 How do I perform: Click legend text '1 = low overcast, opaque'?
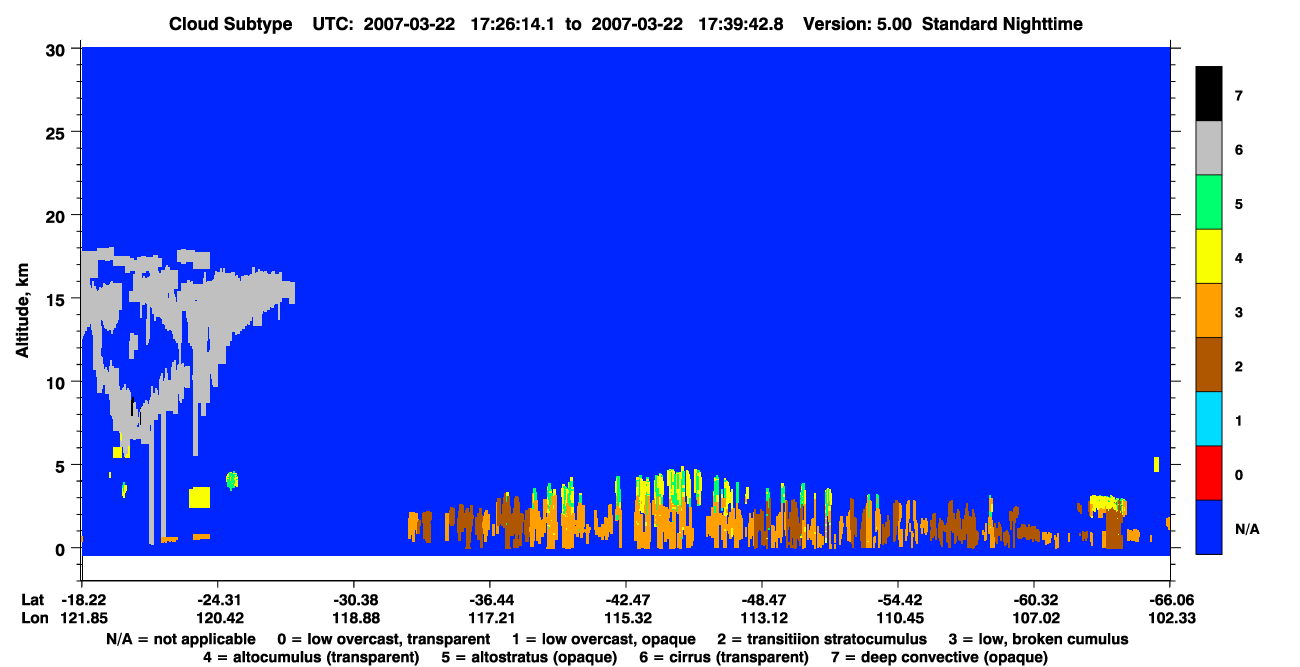(605, 639)
